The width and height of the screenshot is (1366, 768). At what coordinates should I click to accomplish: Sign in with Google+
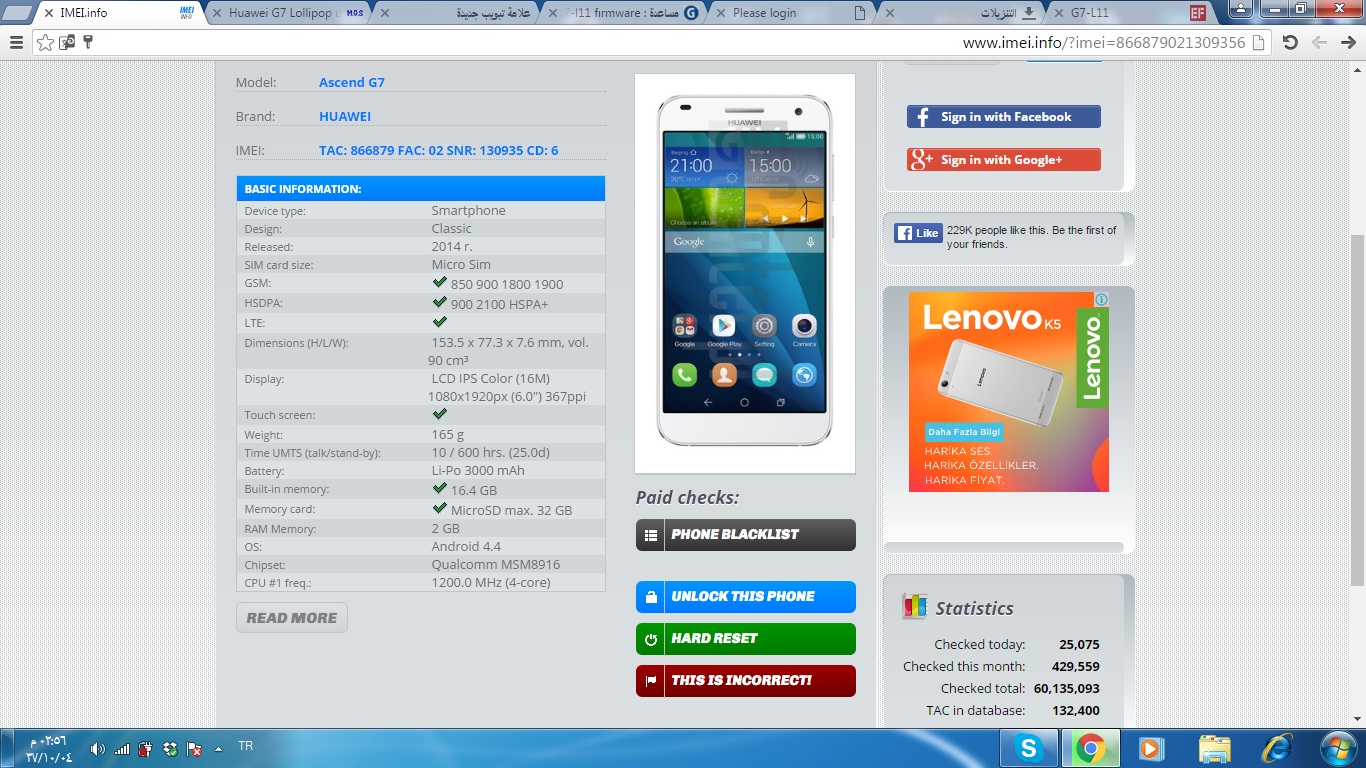coord(1004,160)
